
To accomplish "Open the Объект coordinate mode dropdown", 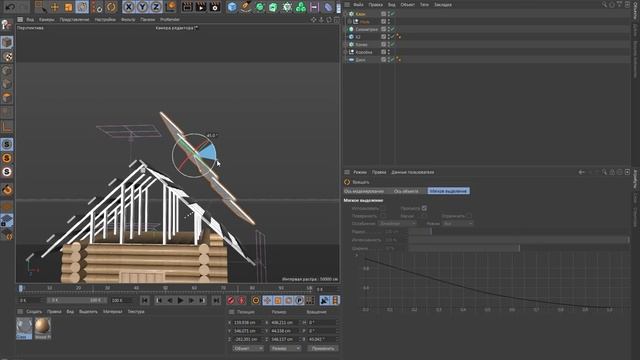I will point(248,349).
